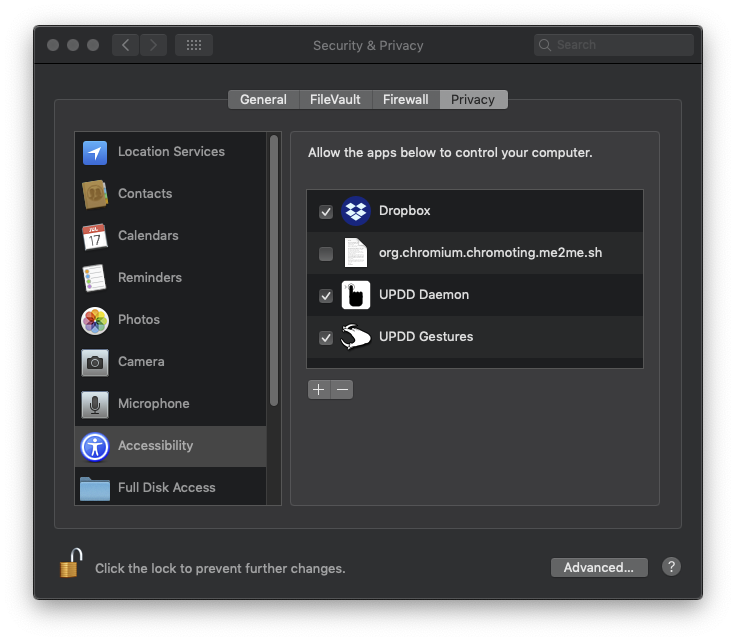Screen dimensions: 736x641
Task: Click the UPDD Gestures icon
Action: point(355,337)
